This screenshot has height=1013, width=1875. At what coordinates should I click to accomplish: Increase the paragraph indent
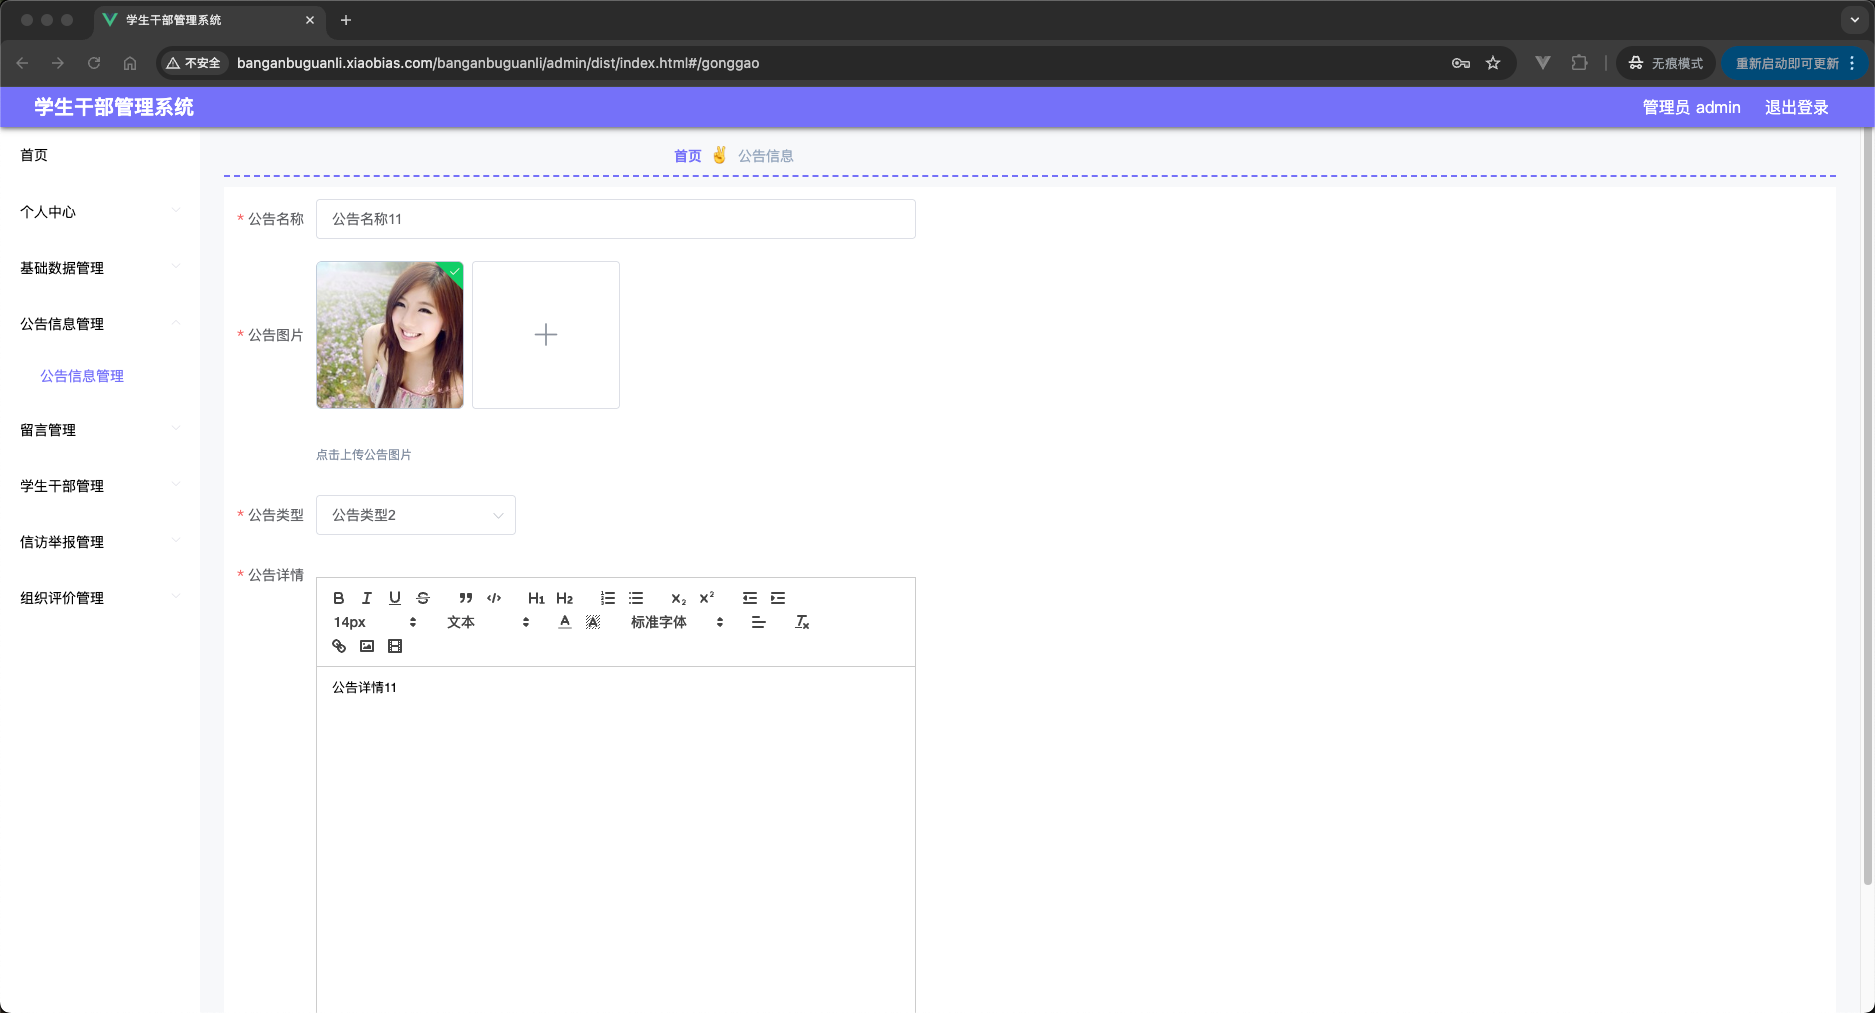click(x=778, y=598)
